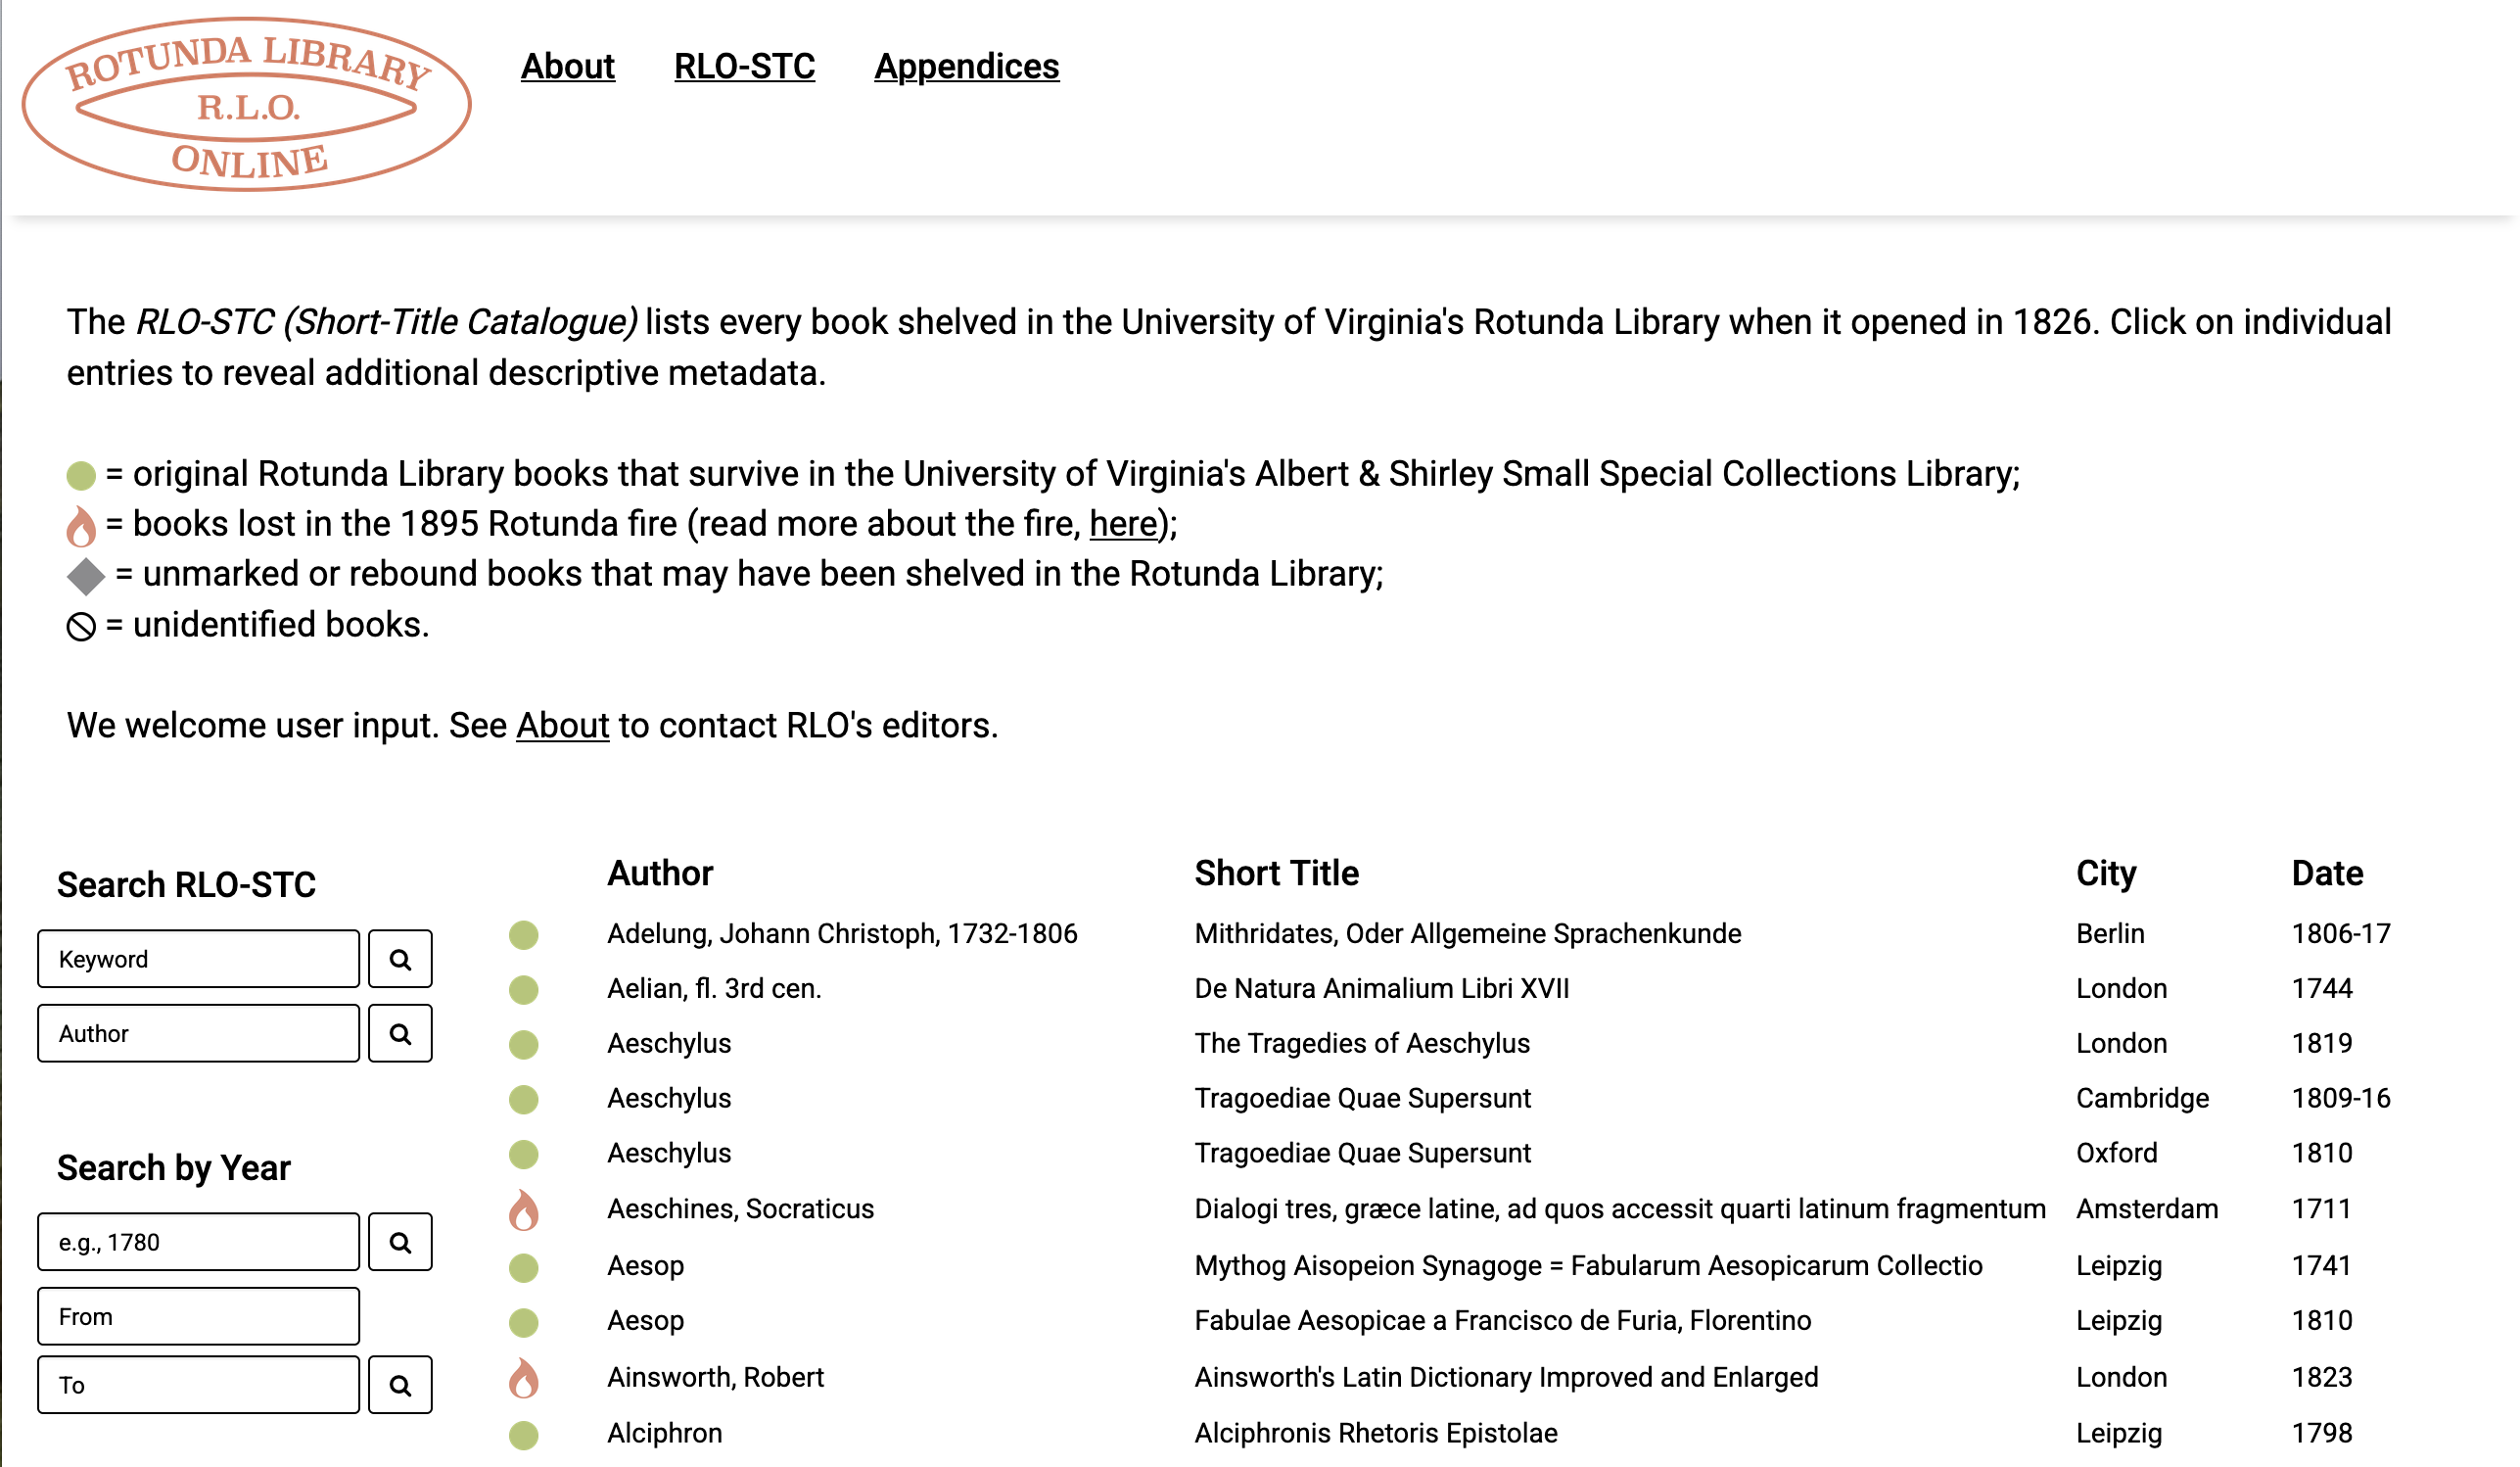Click green dot beside Adelung entry
Image resolution: width=2520 pixels, height=1467 pixels.
coord(523,935)
